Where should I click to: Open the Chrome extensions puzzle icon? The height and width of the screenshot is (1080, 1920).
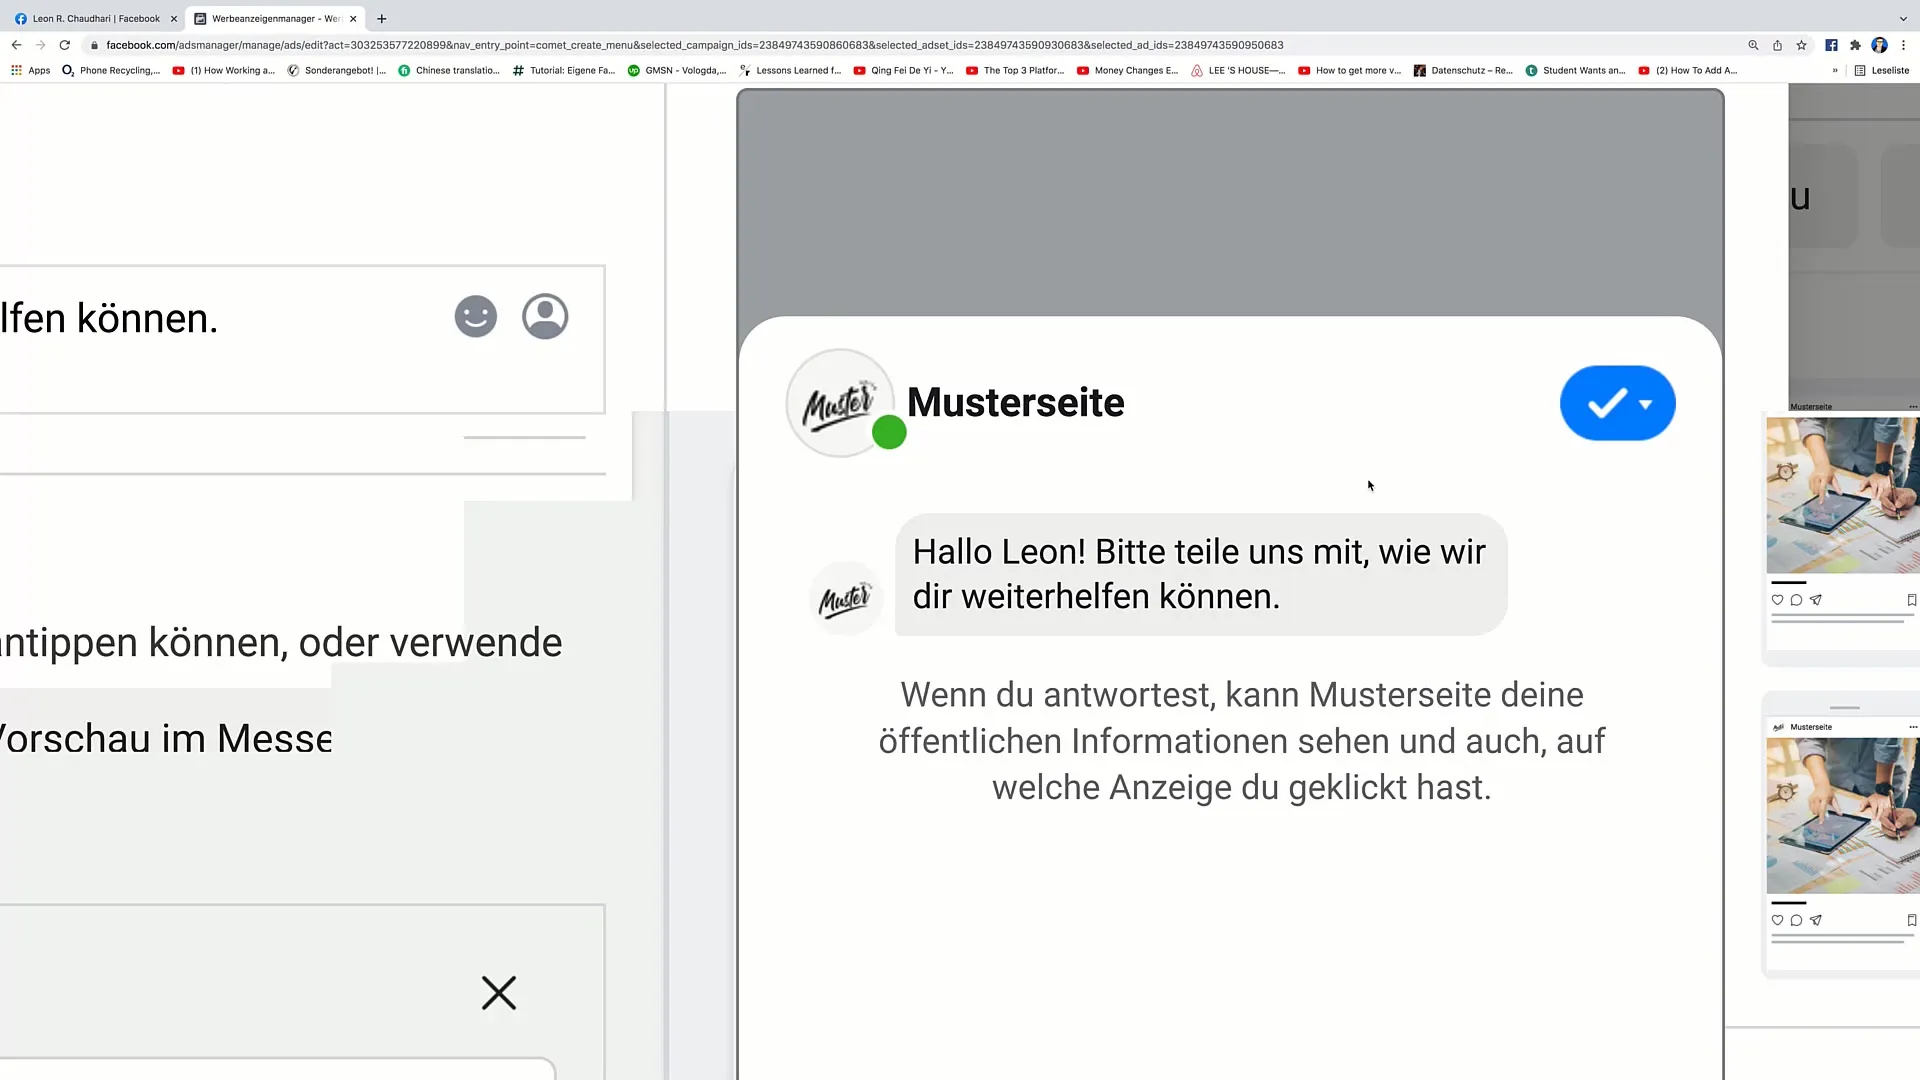click(1855, 45)
